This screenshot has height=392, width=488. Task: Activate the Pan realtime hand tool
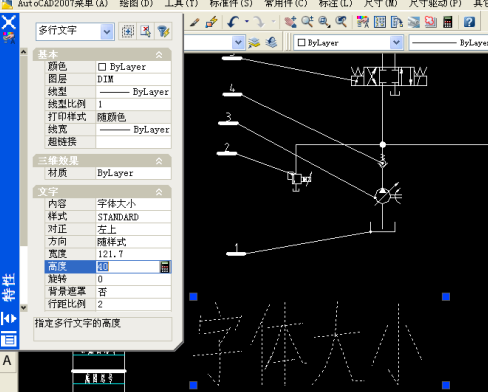click(x=290, y=22)
